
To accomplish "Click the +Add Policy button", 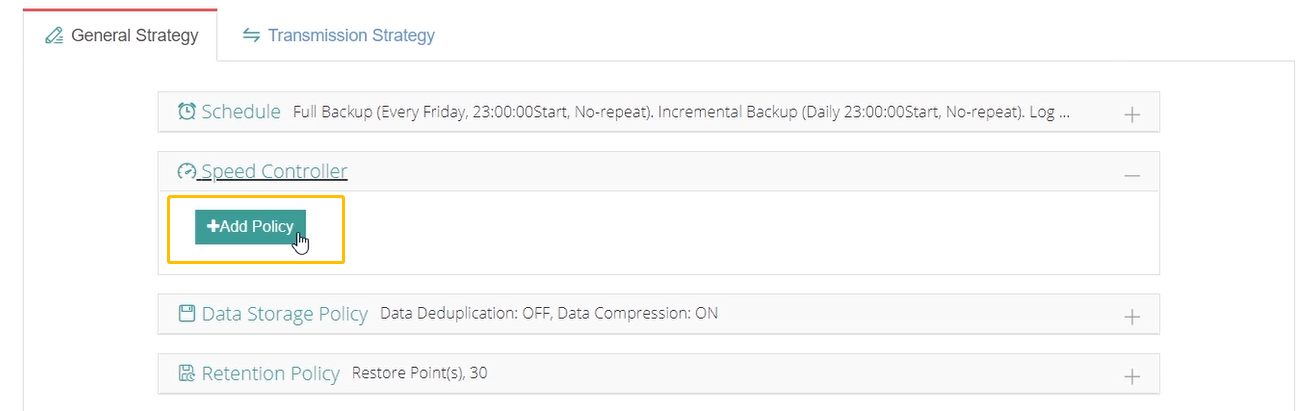I will (250, 227).
